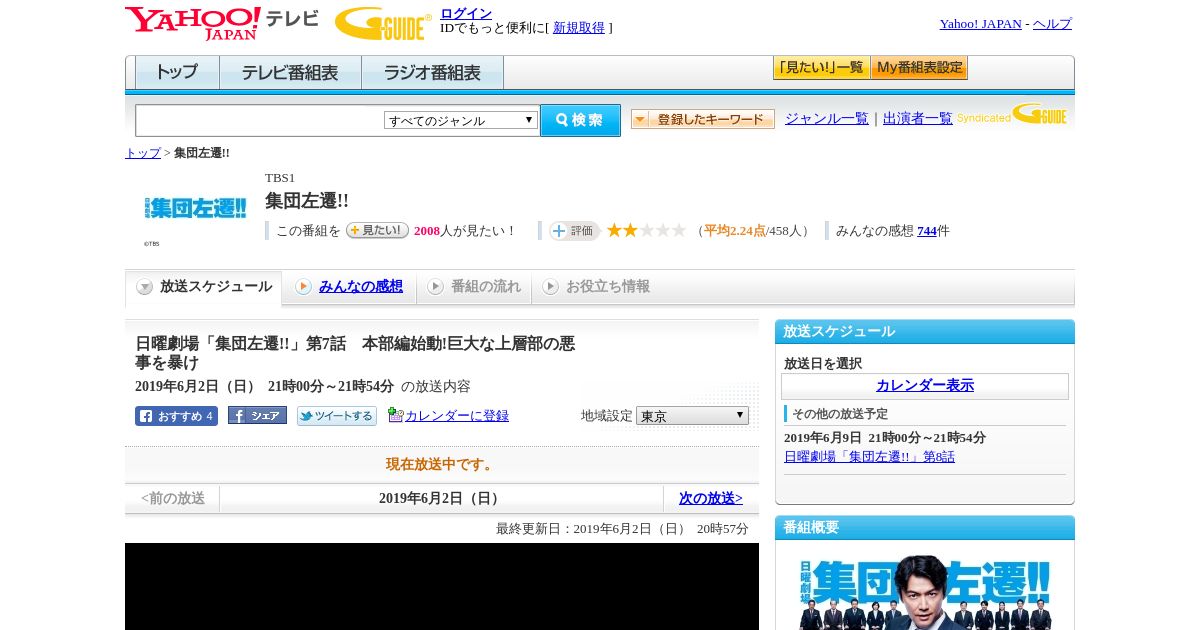Open the カレンダーに登録 link

point(457,416)
